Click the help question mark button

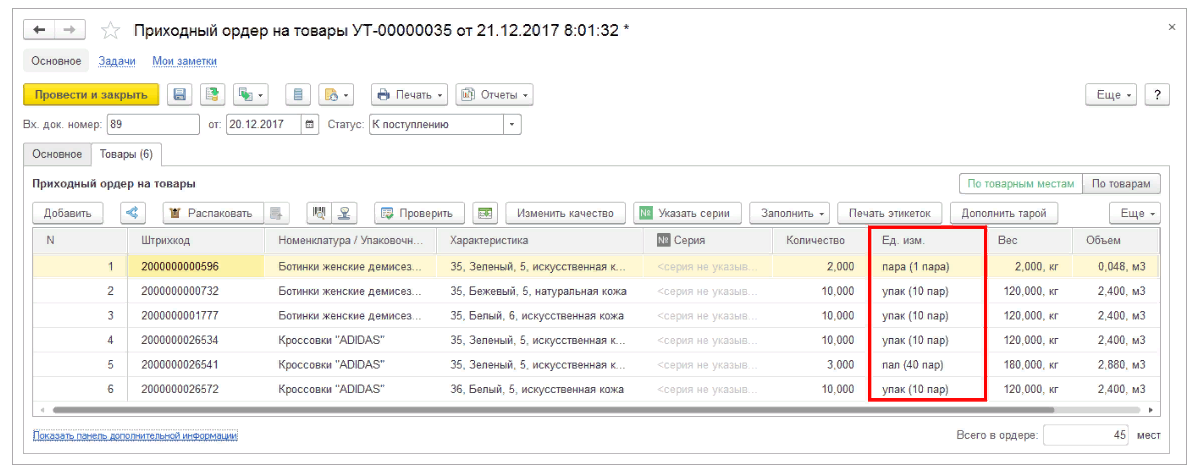tap(1157, 95)
